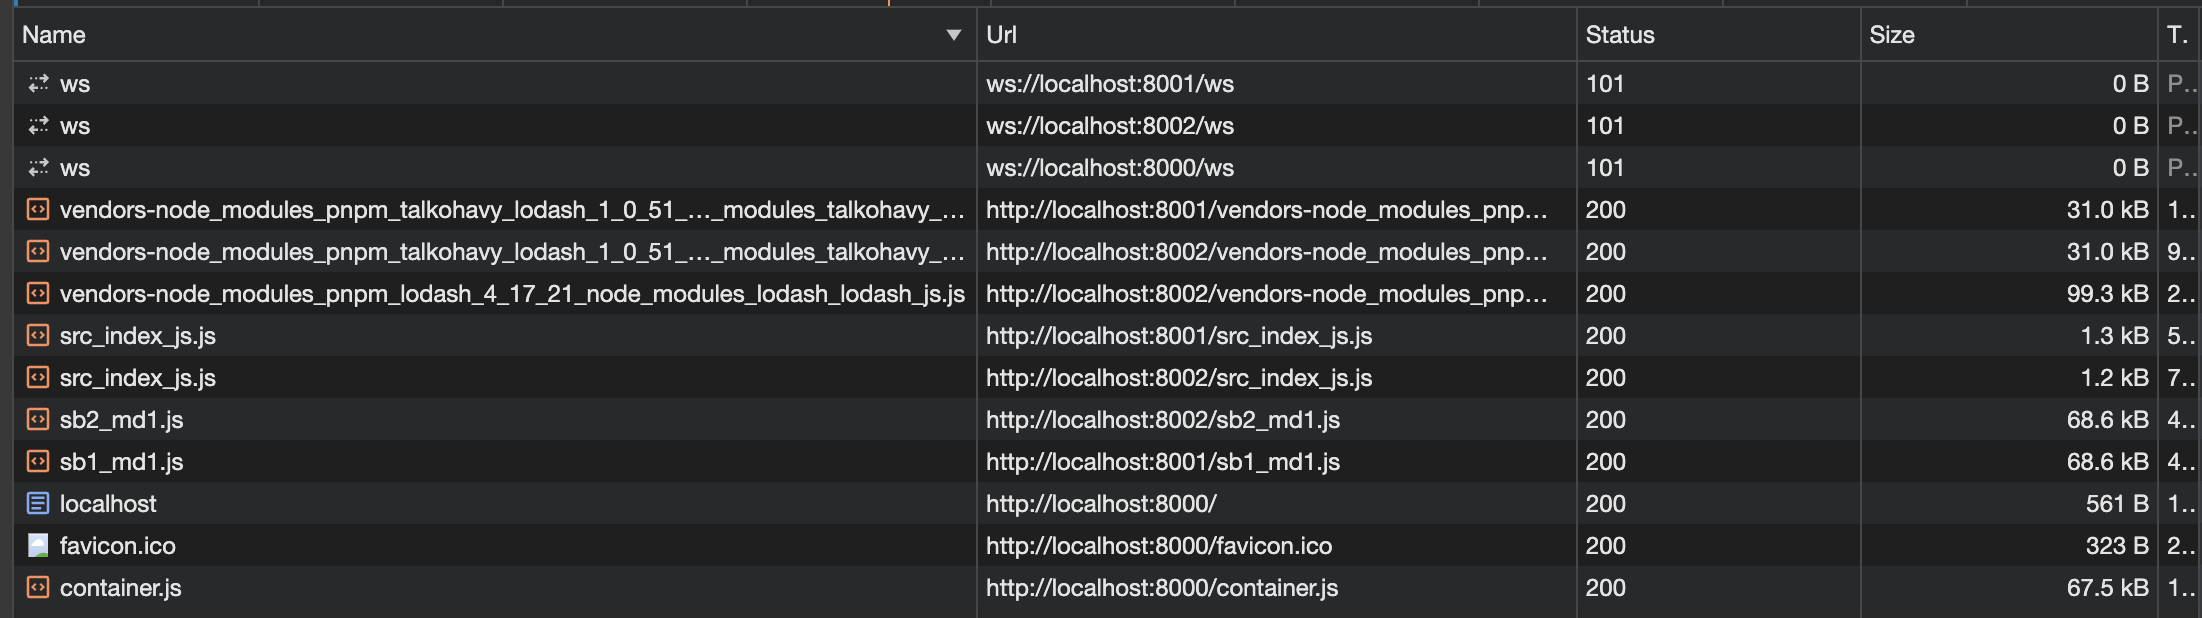Click the http://localhost:8002/sb2_md1.js URL cell
Viewport: 2202px width, 618px height.
point(1276,420)
